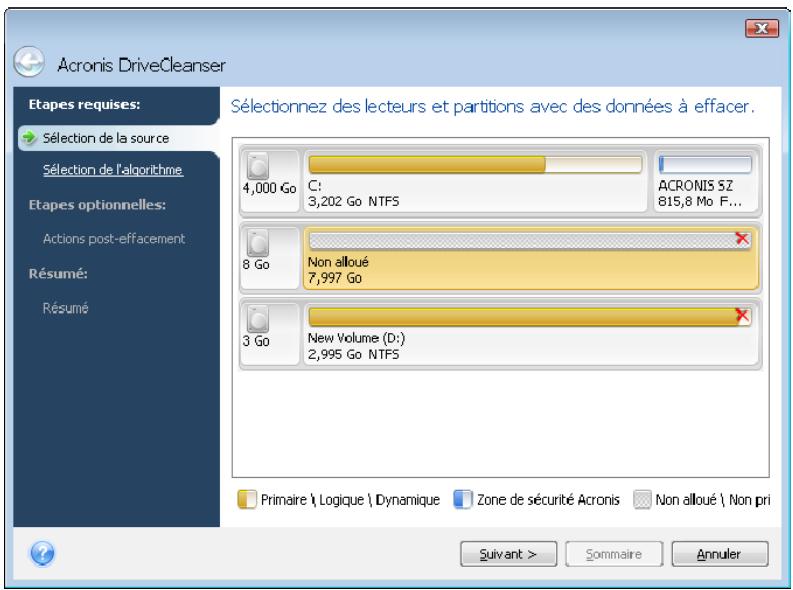This screenshot has height=590, width=793.
Task: Select the ACRONIS SZ partition bar
Action: [705, 164]
